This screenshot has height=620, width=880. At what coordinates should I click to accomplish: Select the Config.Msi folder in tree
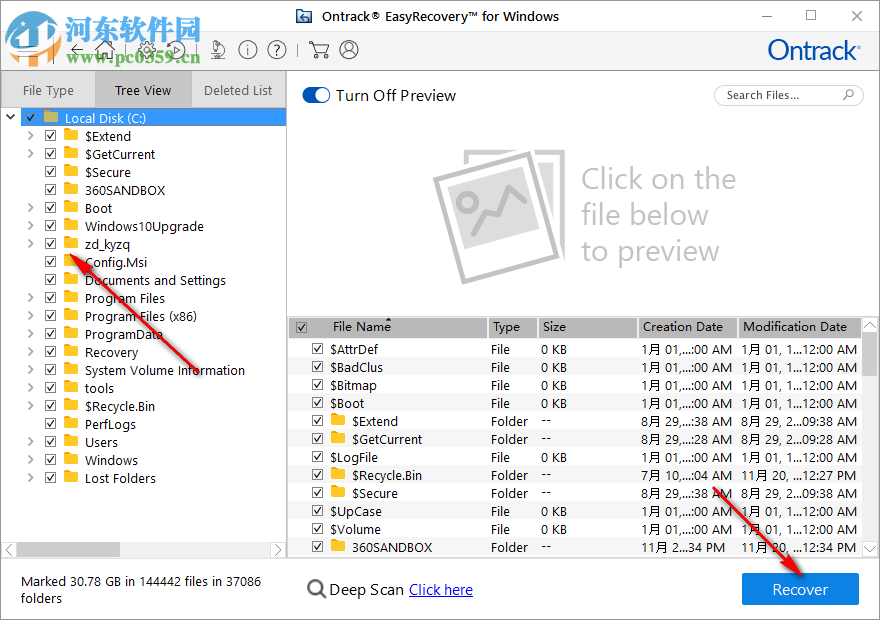[x=116, y=262]
